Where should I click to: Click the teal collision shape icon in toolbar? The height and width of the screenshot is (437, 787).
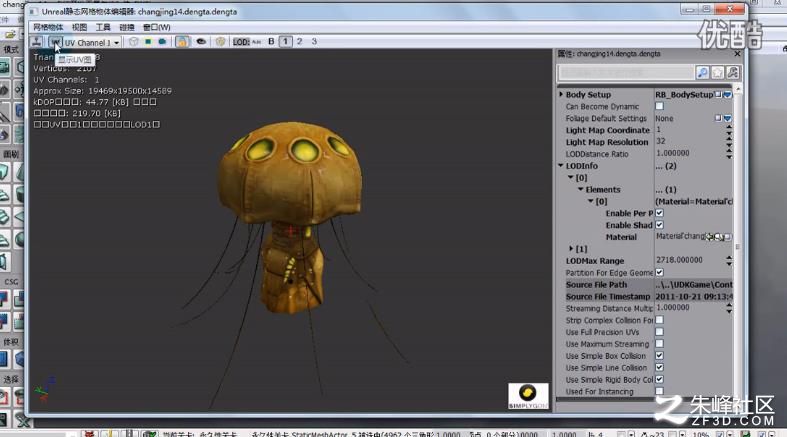[x=162, y=42]
